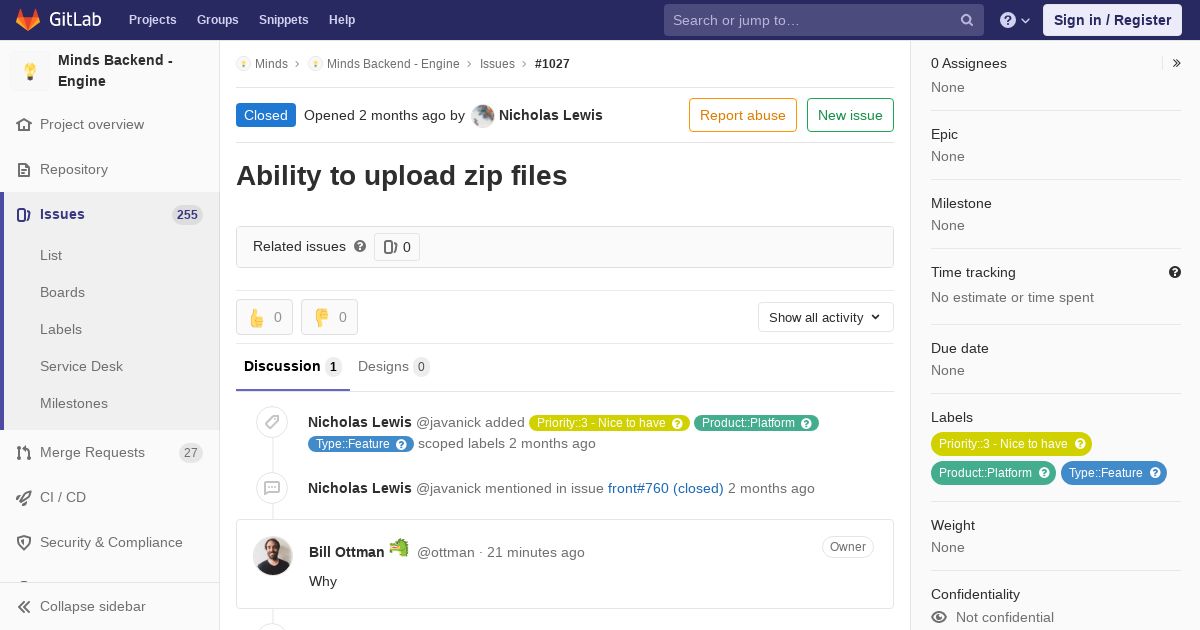The height and width of the screenshot is (630, 1200).
Task: Open Show all activity dropdown
Action: pyautogui.click(x=826, y=317)
